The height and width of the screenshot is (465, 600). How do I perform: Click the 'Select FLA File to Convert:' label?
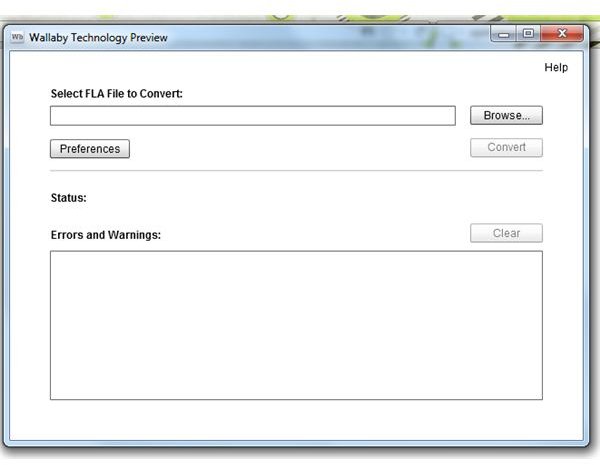[117, 94]
